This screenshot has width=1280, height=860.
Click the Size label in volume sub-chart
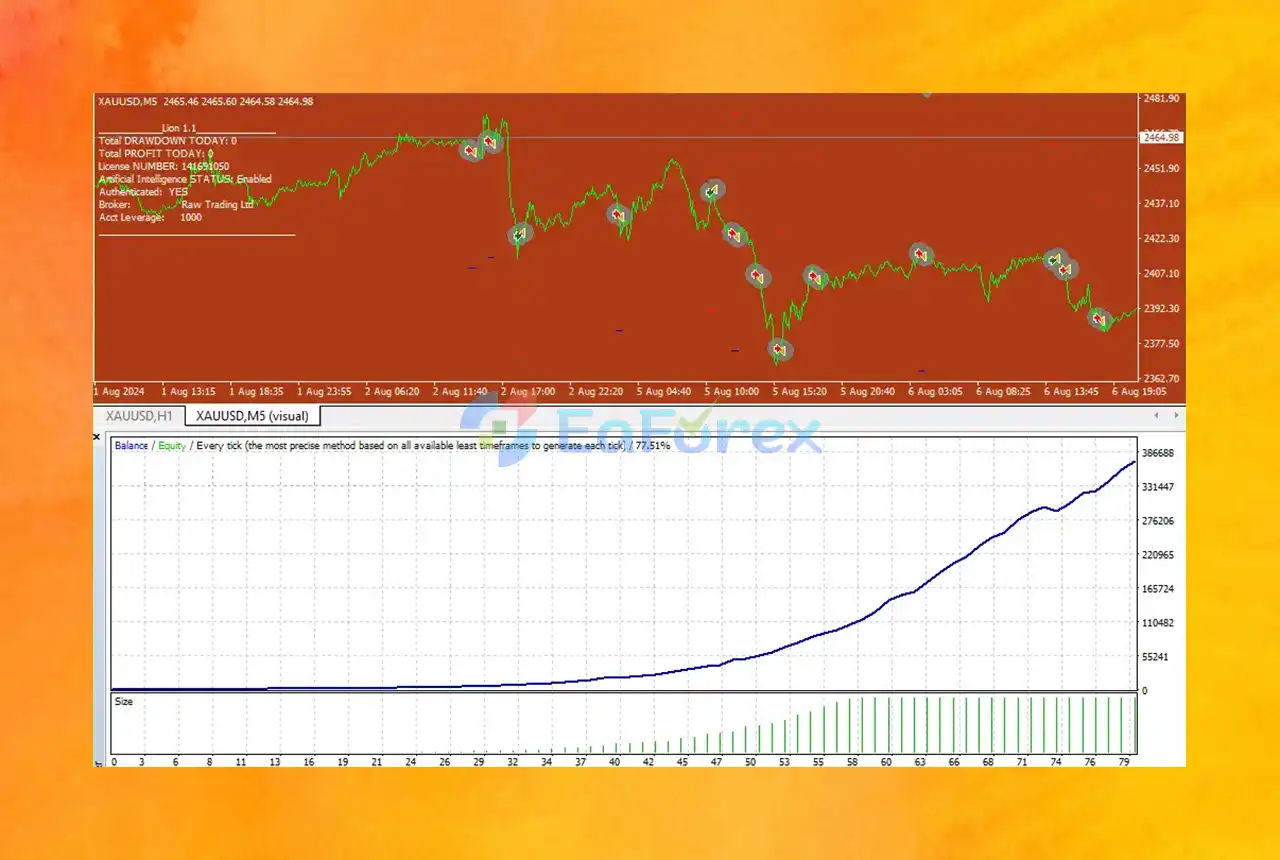pos(123,702)
